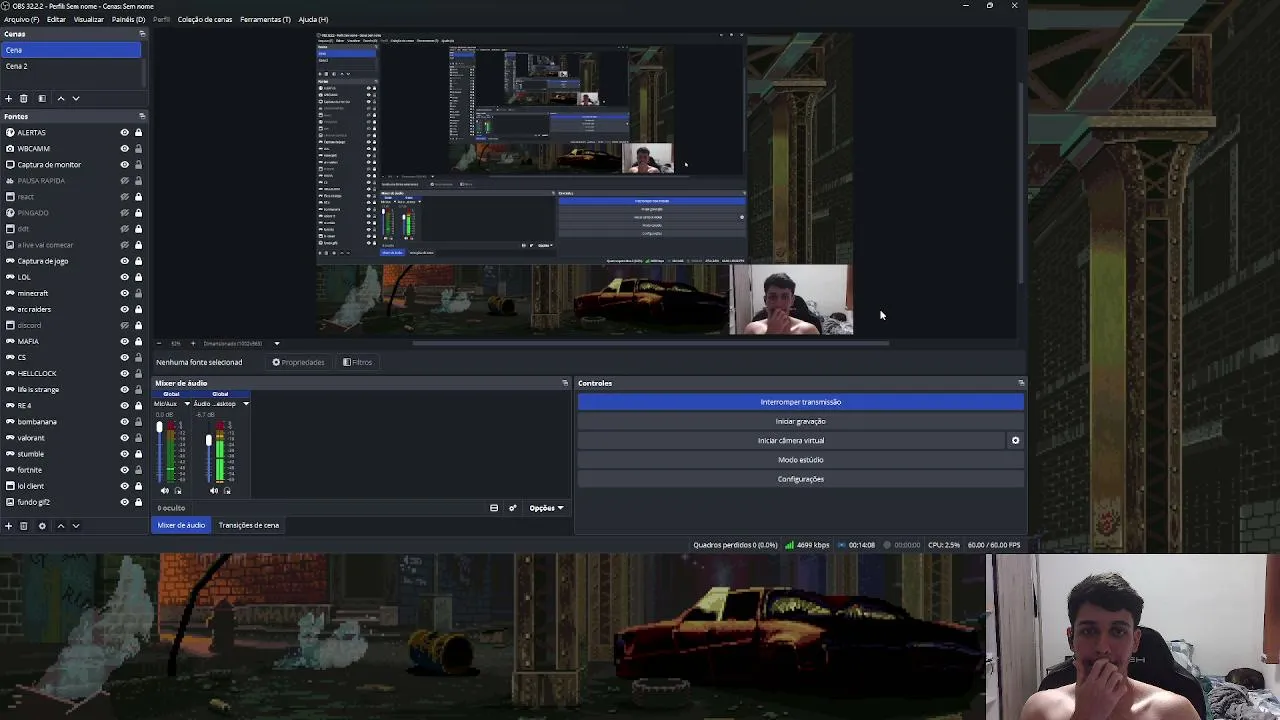Toggle Mic/Aux monitoring headphone icon
Screen dimensions: 1280x720
[x=178, y=491]
